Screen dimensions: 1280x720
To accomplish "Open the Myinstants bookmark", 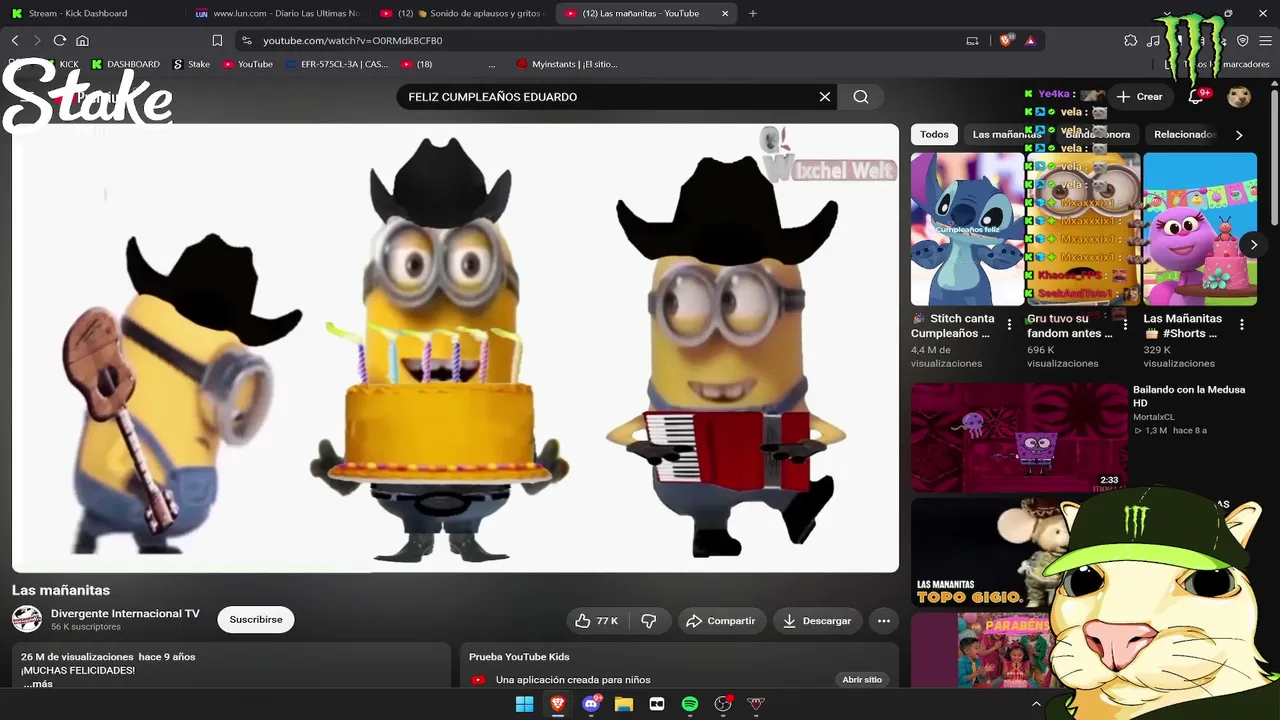I will coord(567,64).
